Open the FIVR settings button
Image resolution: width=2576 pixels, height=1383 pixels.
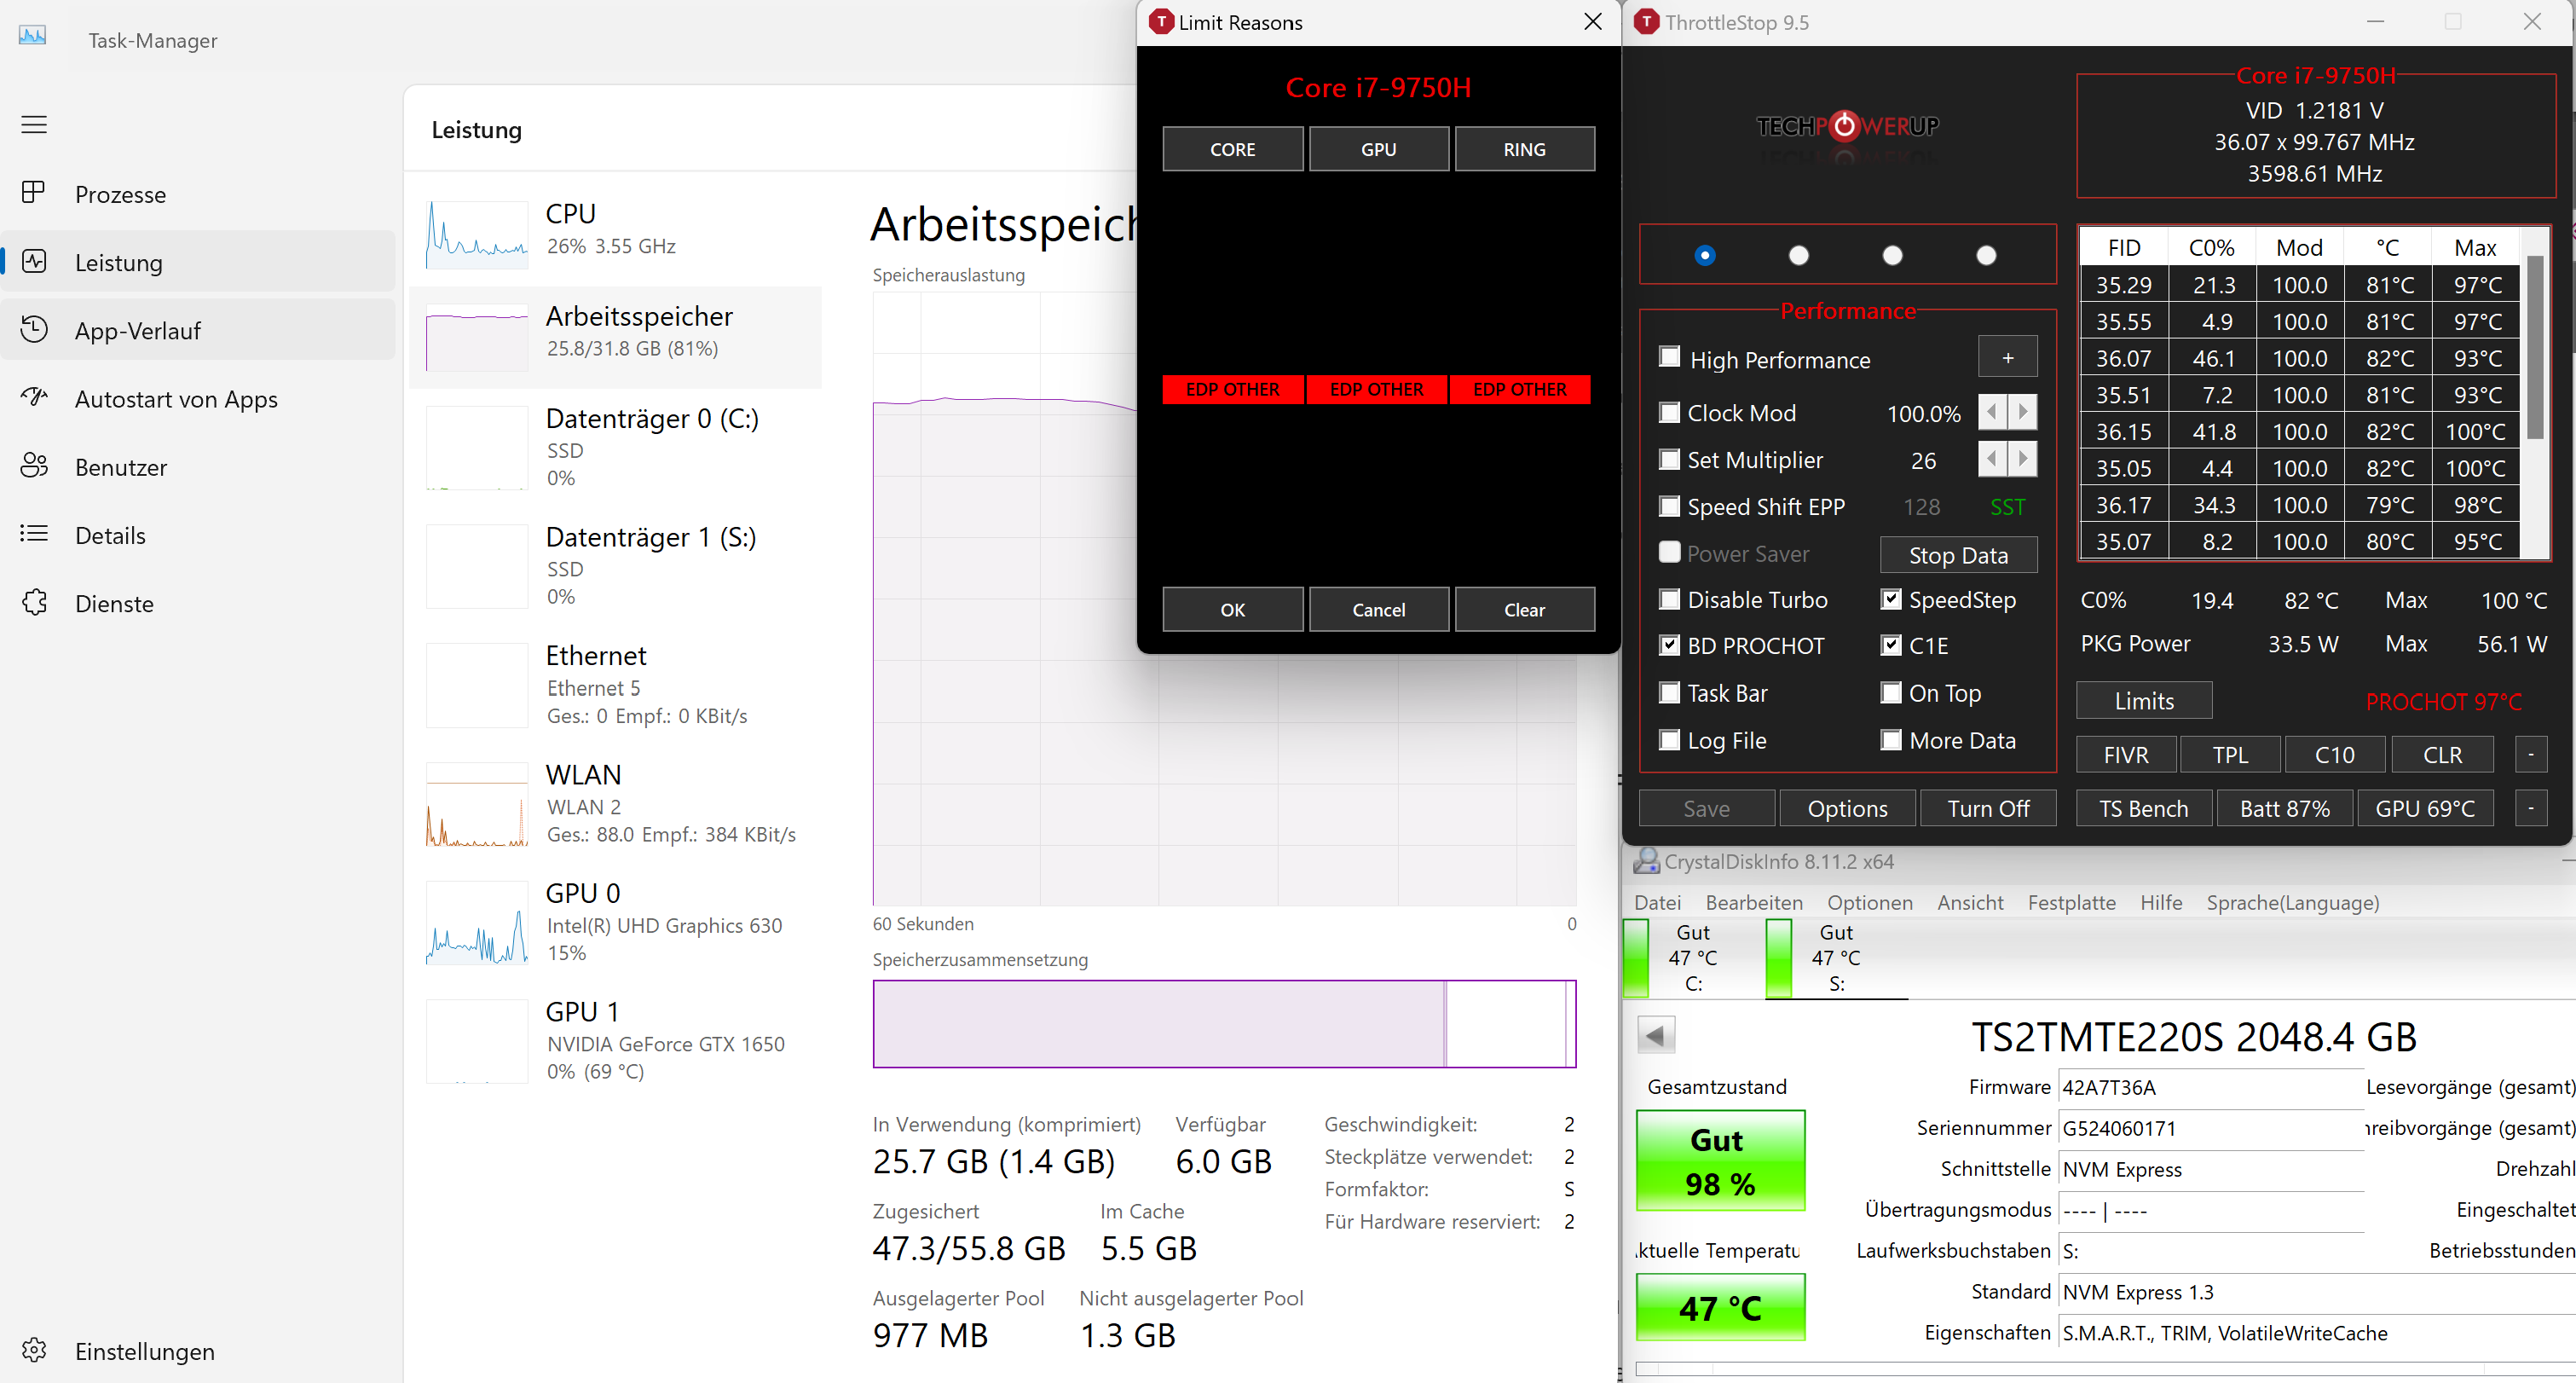click(x=2125, y=755)
